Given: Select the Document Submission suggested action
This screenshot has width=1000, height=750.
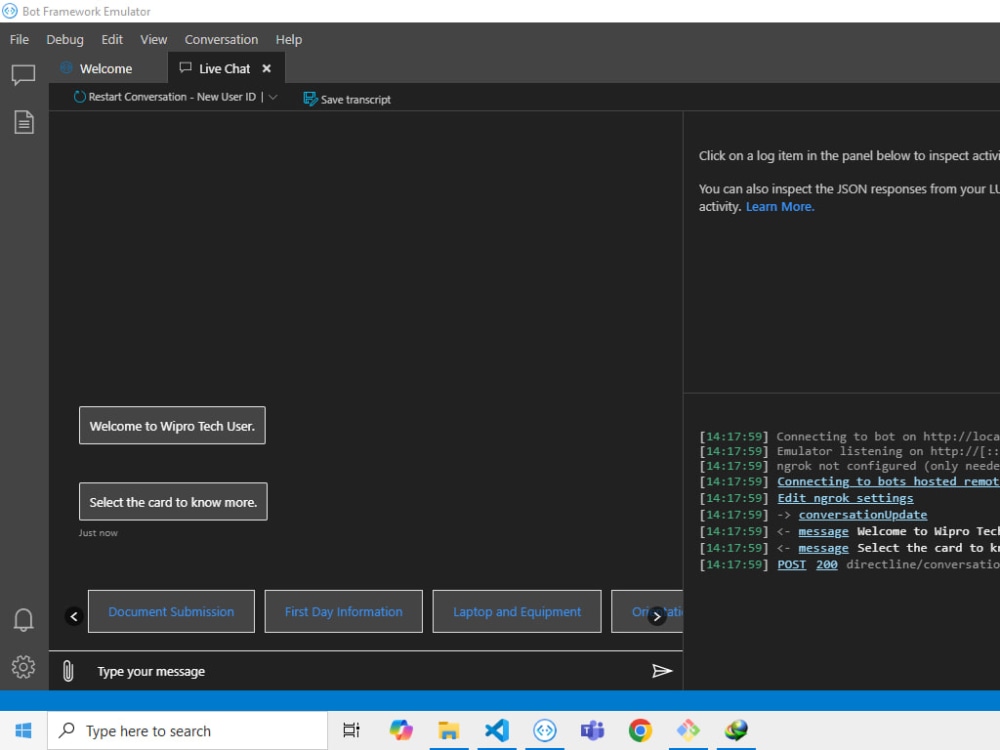Looking at the screenshot, I should [x=170, y=611].
